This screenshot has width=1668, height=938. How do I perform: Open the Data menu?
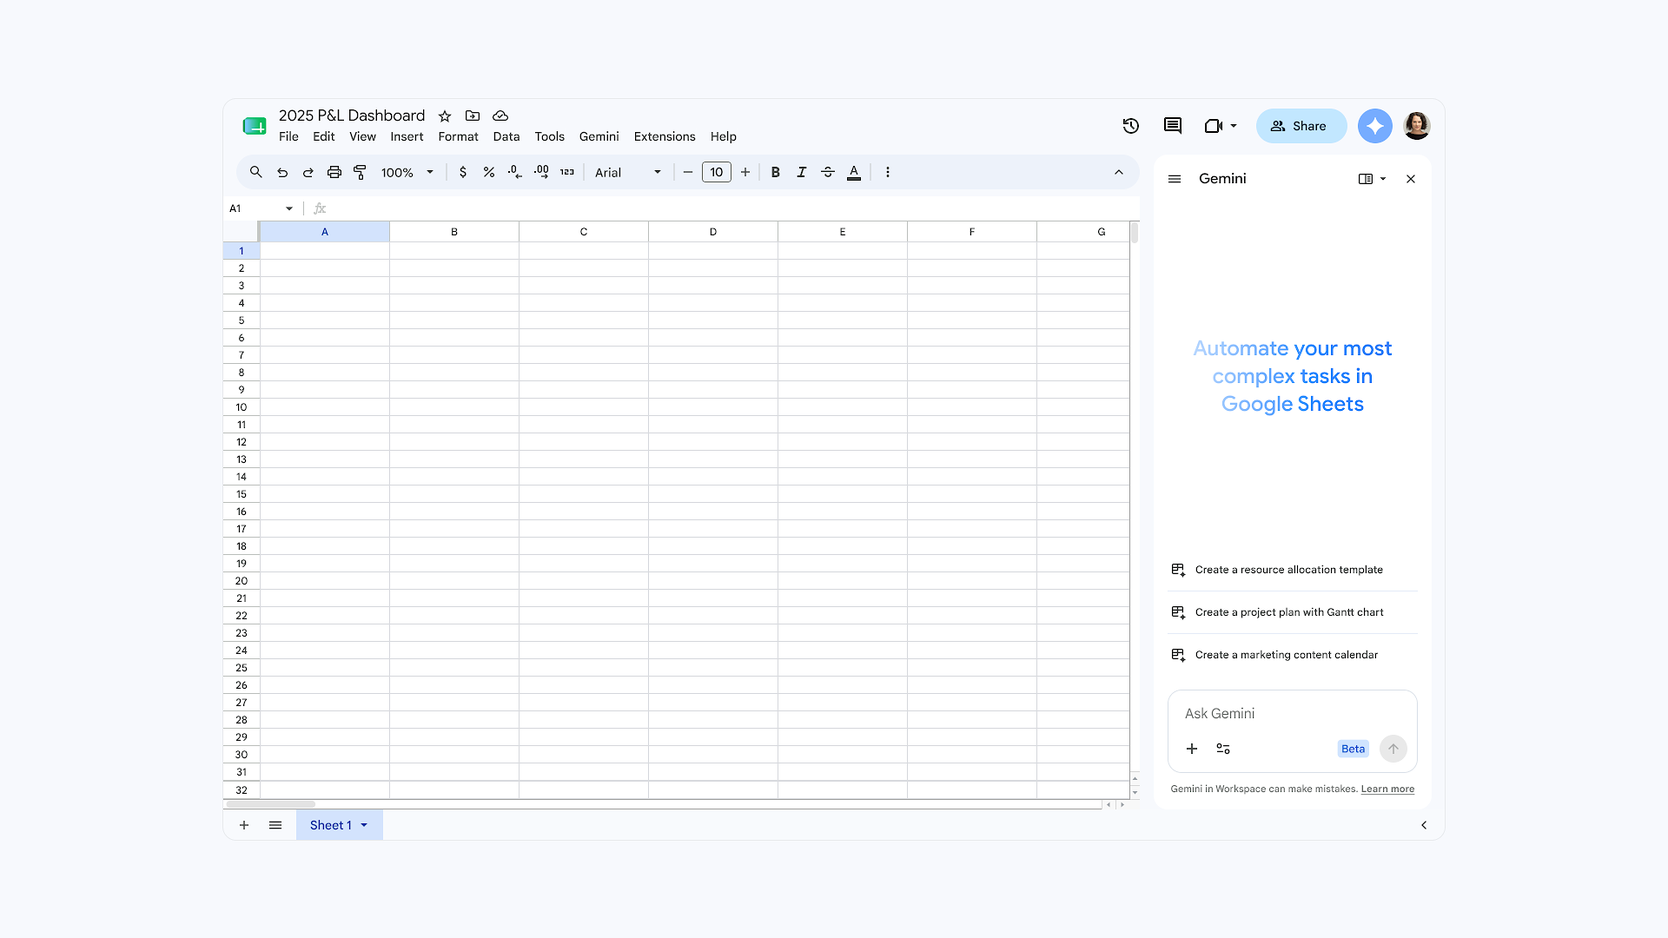click(506, 137)
